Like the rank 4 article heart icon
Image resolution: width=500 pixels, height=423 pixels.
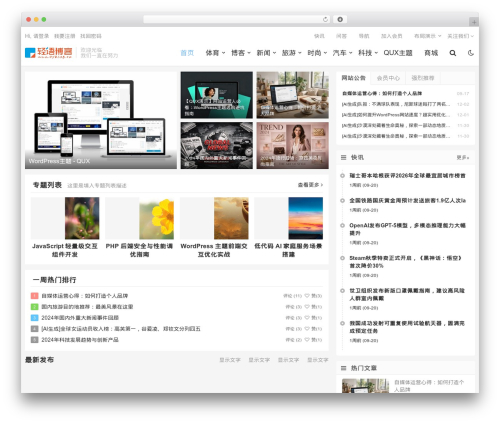307,329
